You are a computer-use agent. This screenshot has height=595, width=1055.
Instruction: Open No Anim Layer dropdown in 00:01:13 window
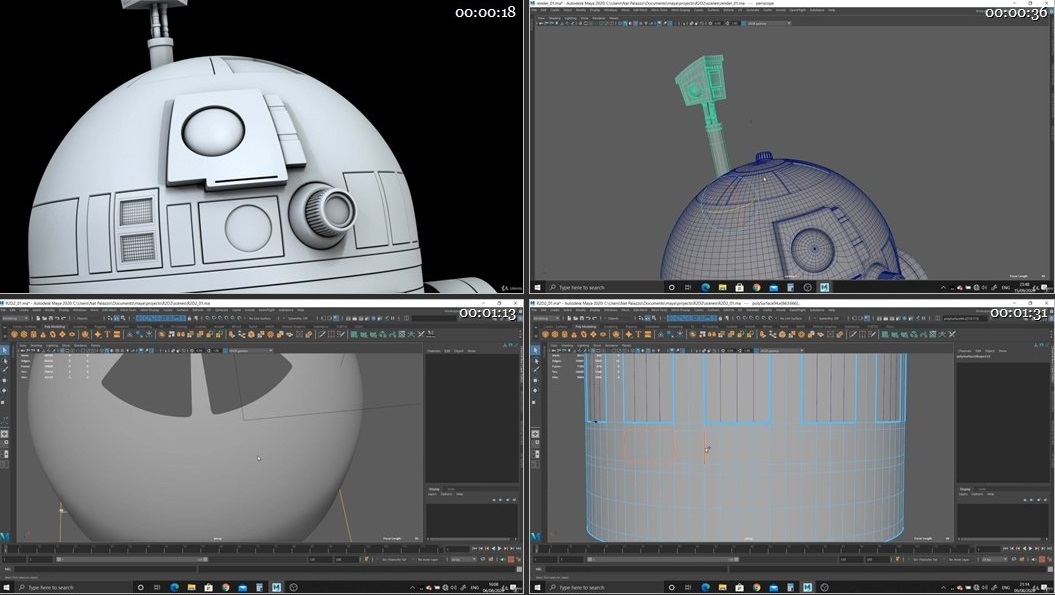[429, 559]
